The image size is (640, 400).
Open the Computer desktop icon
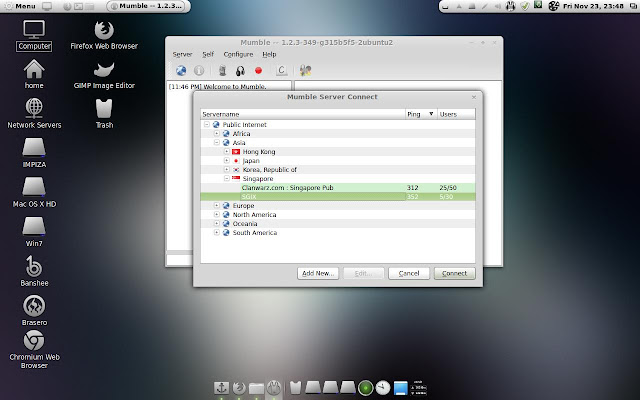coord(34,36)
